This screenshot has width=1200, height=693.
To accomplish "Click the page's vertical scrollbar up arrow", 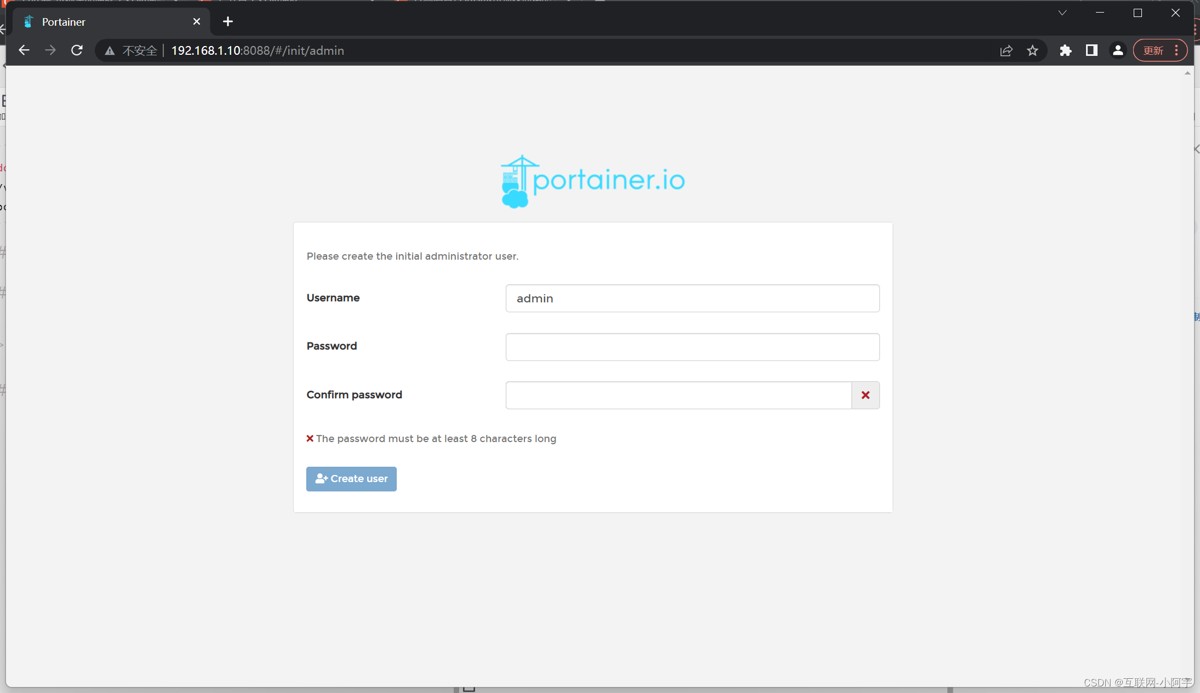I will pyautogui.click(x=1188, y=73).
